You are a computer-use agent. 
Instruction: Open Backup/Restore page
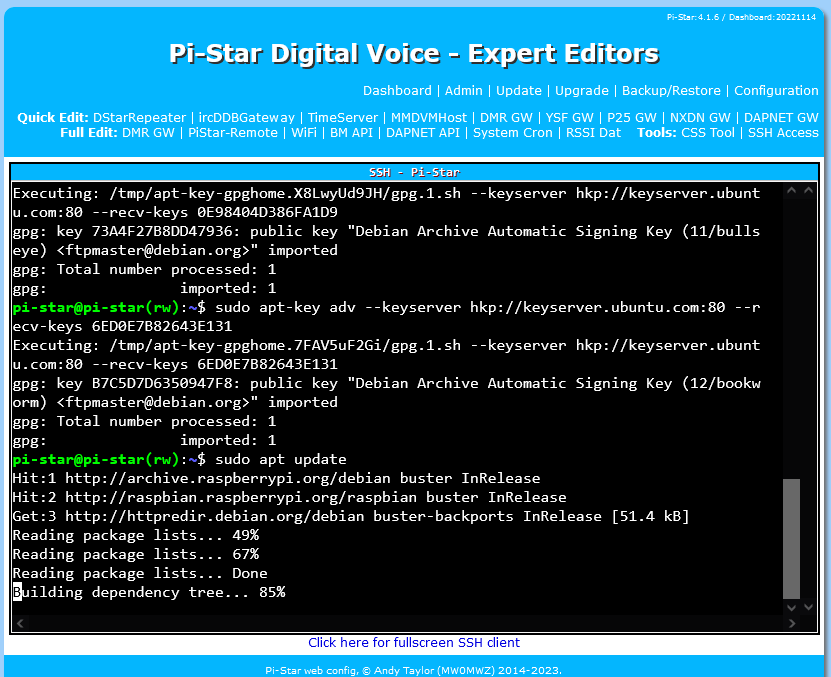pyautogui.click(x=671, y=91)
